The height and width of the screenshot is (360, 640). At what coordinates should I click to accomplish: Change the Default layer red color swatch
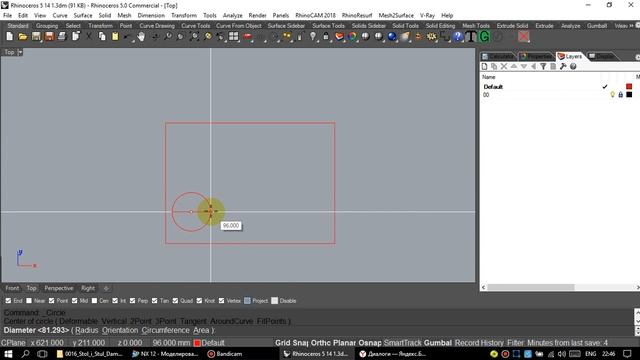pyautogui.click(x=629, y=87)
